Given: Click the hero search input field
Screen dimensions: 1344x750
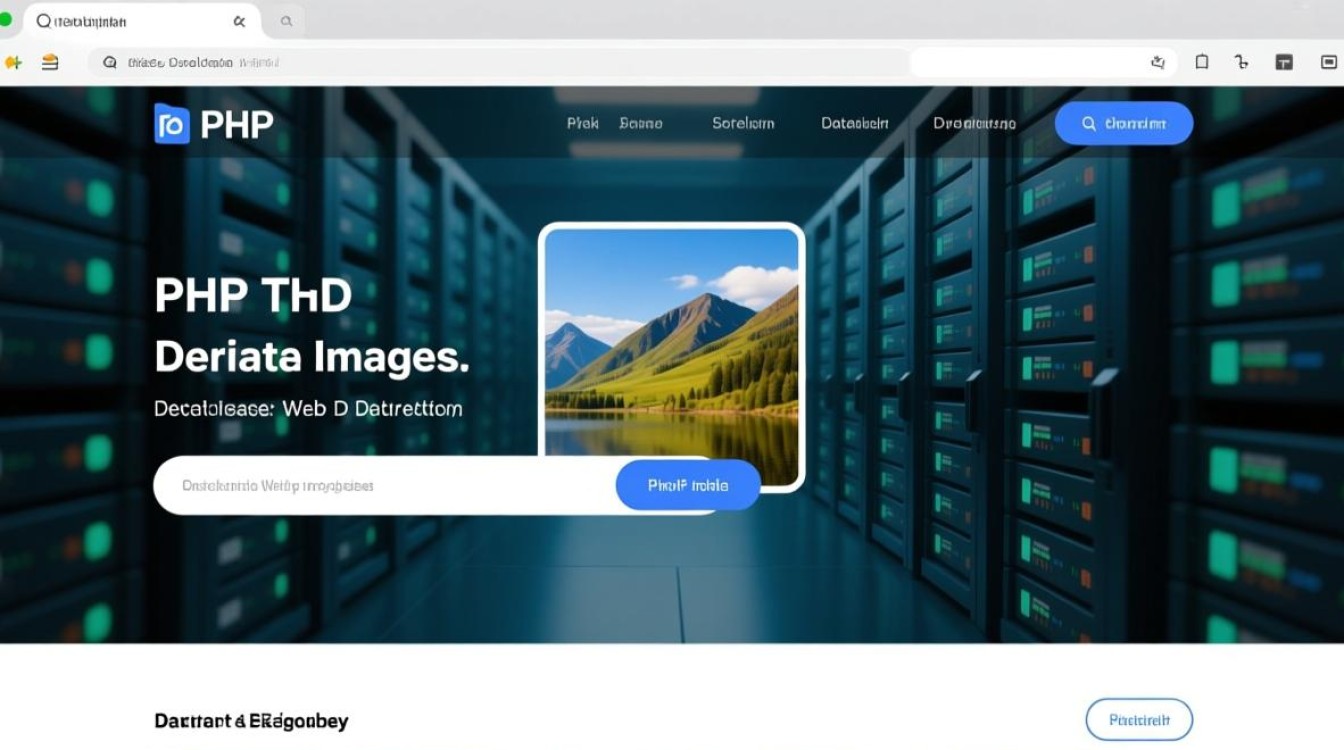Looking at the screenshot, I should [380, 486].
